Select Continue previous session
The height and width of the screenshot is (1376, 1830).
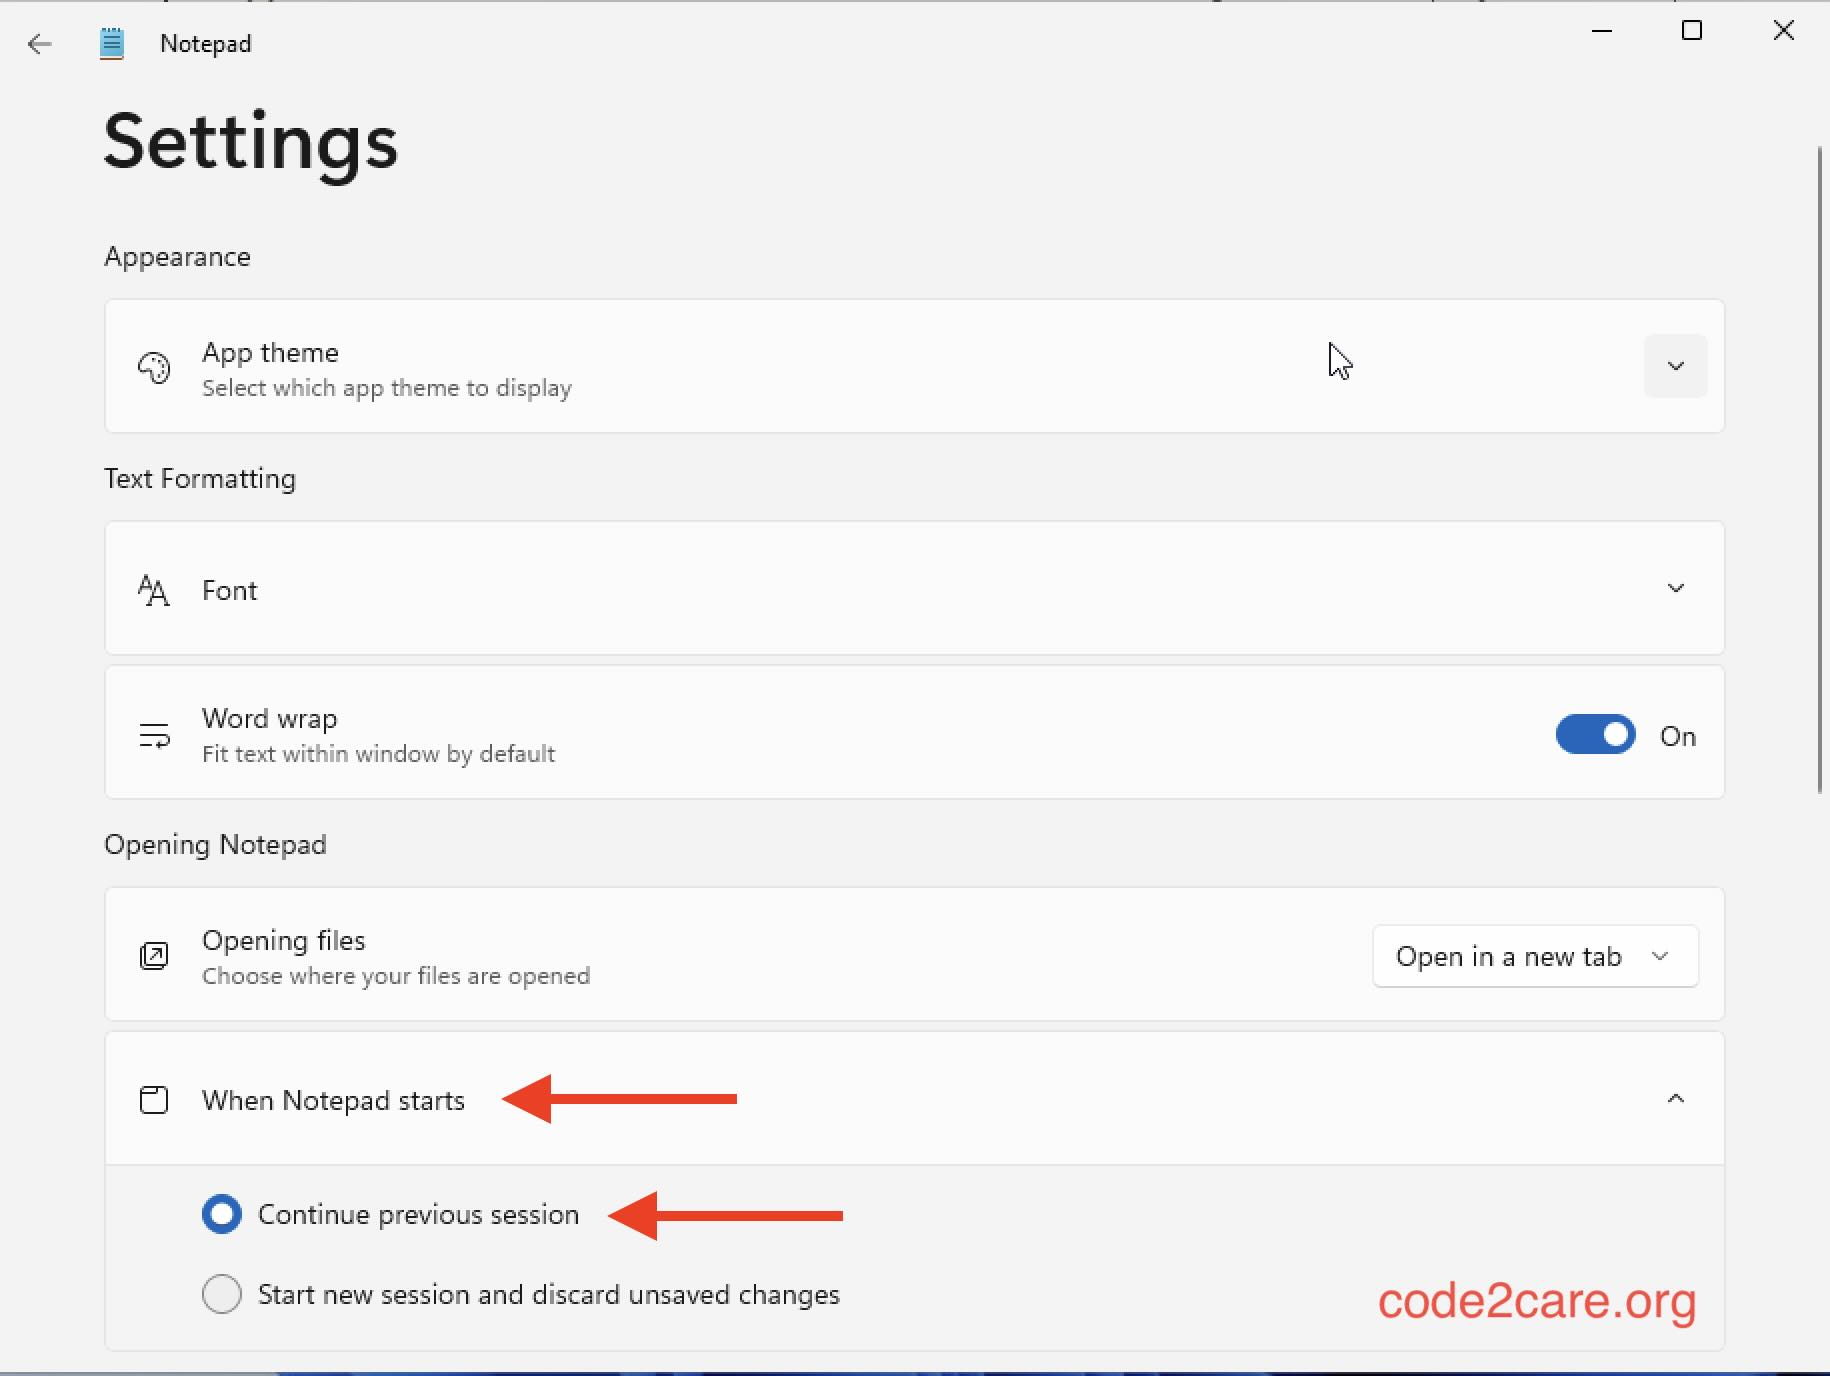(x=221, y=1213)
